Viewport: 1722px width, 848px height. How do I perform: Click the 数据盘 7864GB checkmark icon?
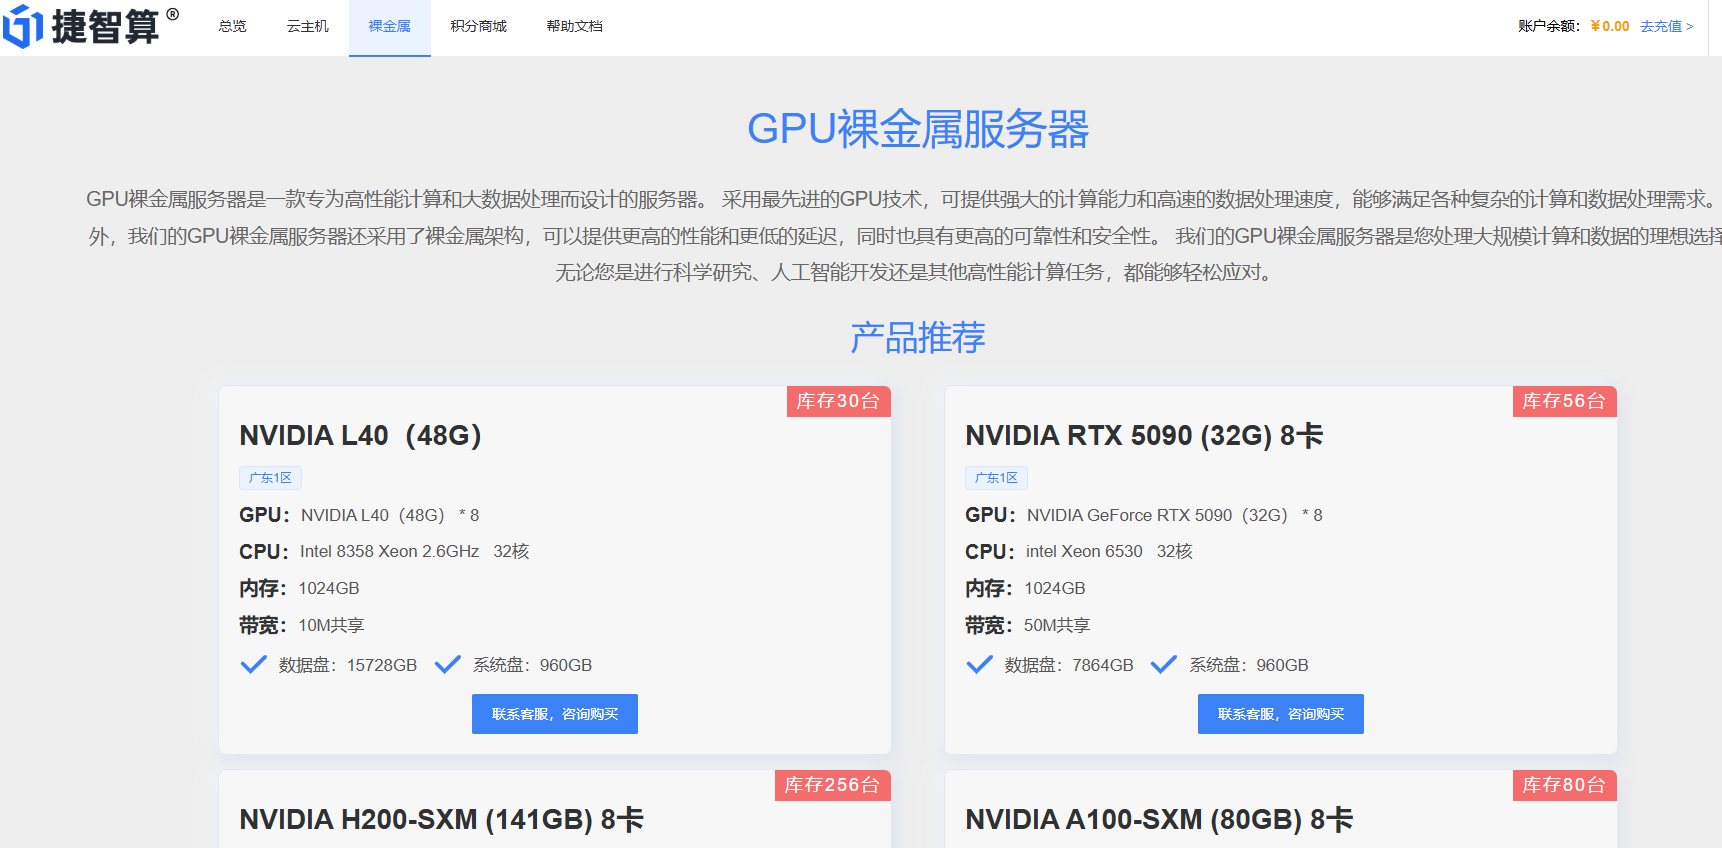[x=980, y=665]
